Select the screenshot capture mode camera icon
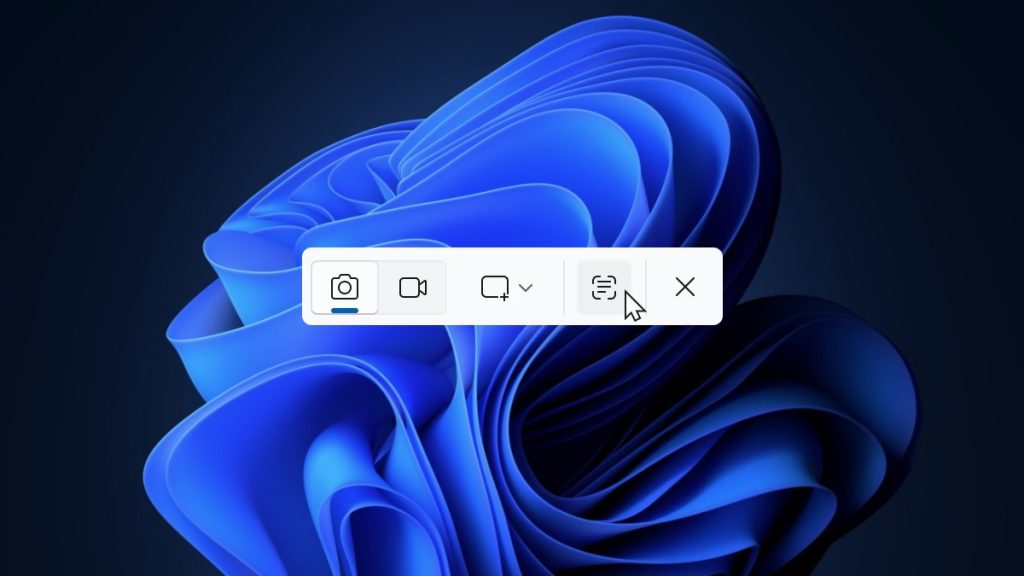Image resolution: width=1024 pixels, height=576 pixels. click(344, 287)
